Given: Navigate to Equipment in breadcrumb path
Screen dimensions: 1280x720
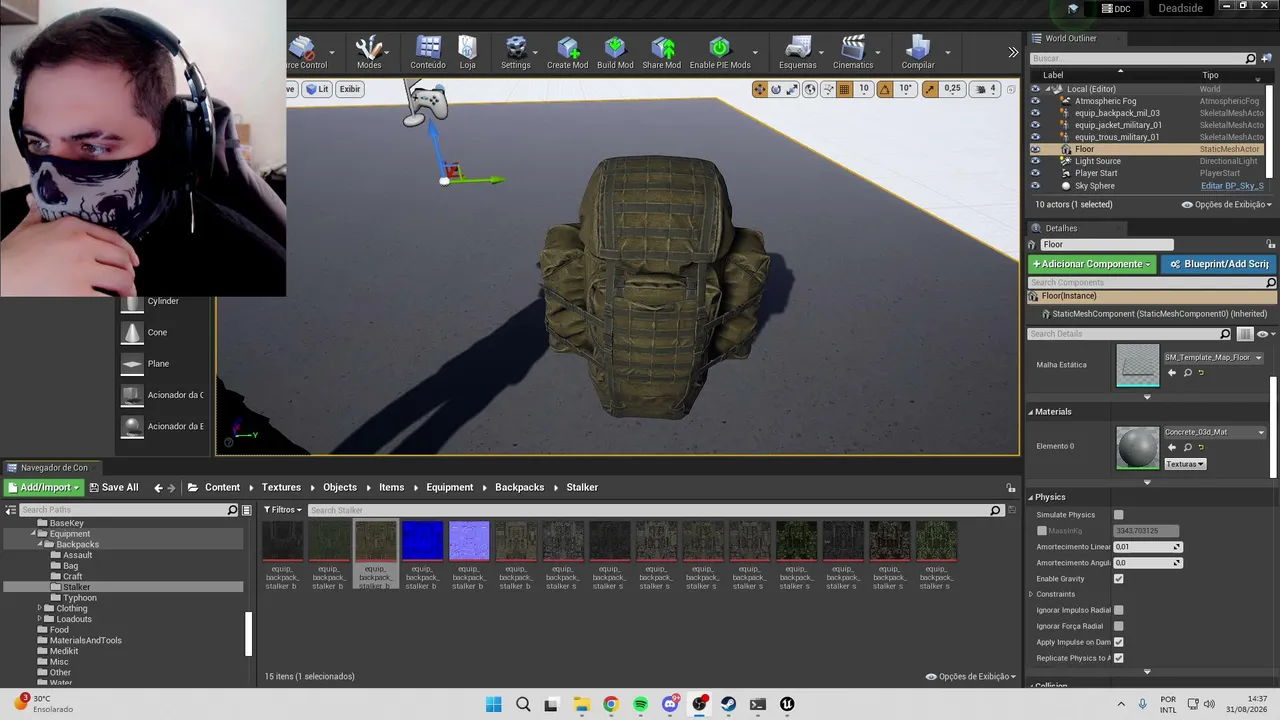Looking at the screenshot, I should coord(449,488).
